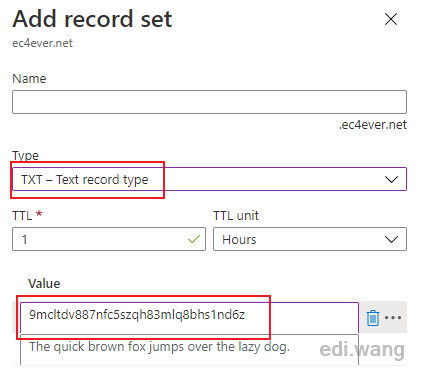The height and width of the screenshot is (378, 423).
Task: Open the TXT – Text record type dropdown
Action: [209, 179]
